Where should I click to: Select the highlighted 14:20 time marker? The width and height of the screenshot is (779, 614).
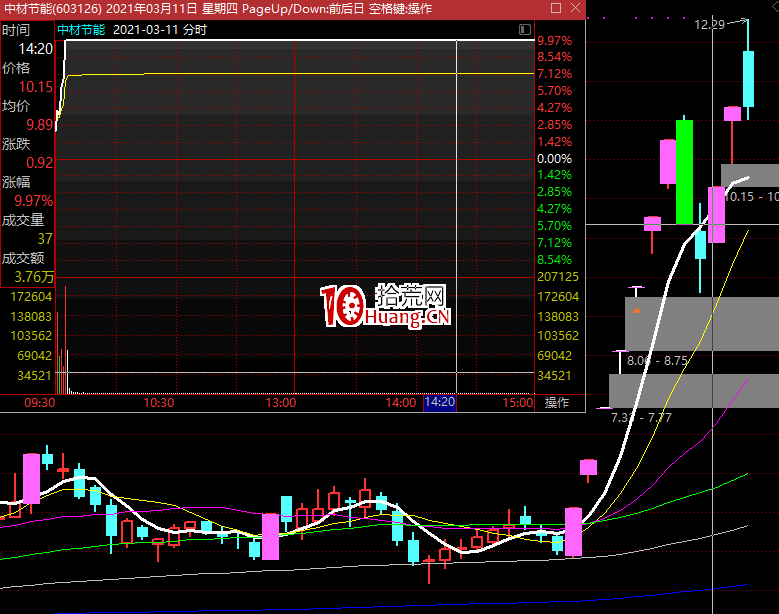pos(440,402)
